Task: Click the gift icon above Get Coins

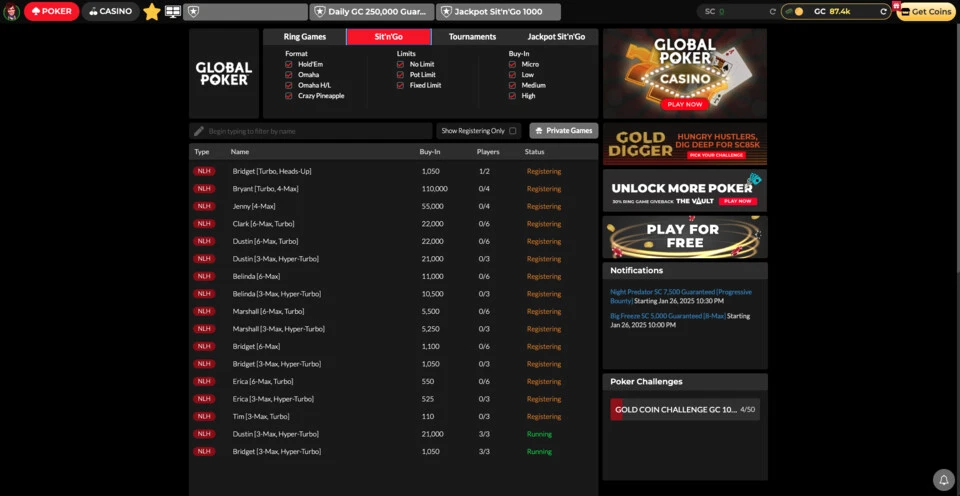Action: click(x=897, y=6)
